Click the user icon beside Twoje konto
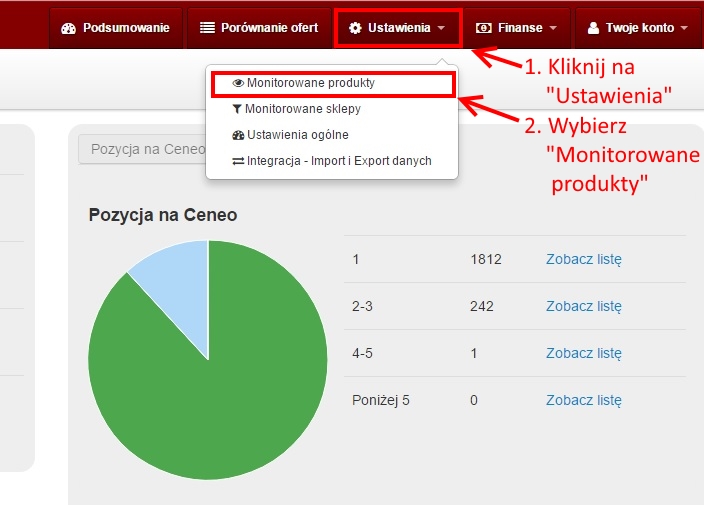 pos(593,28)
